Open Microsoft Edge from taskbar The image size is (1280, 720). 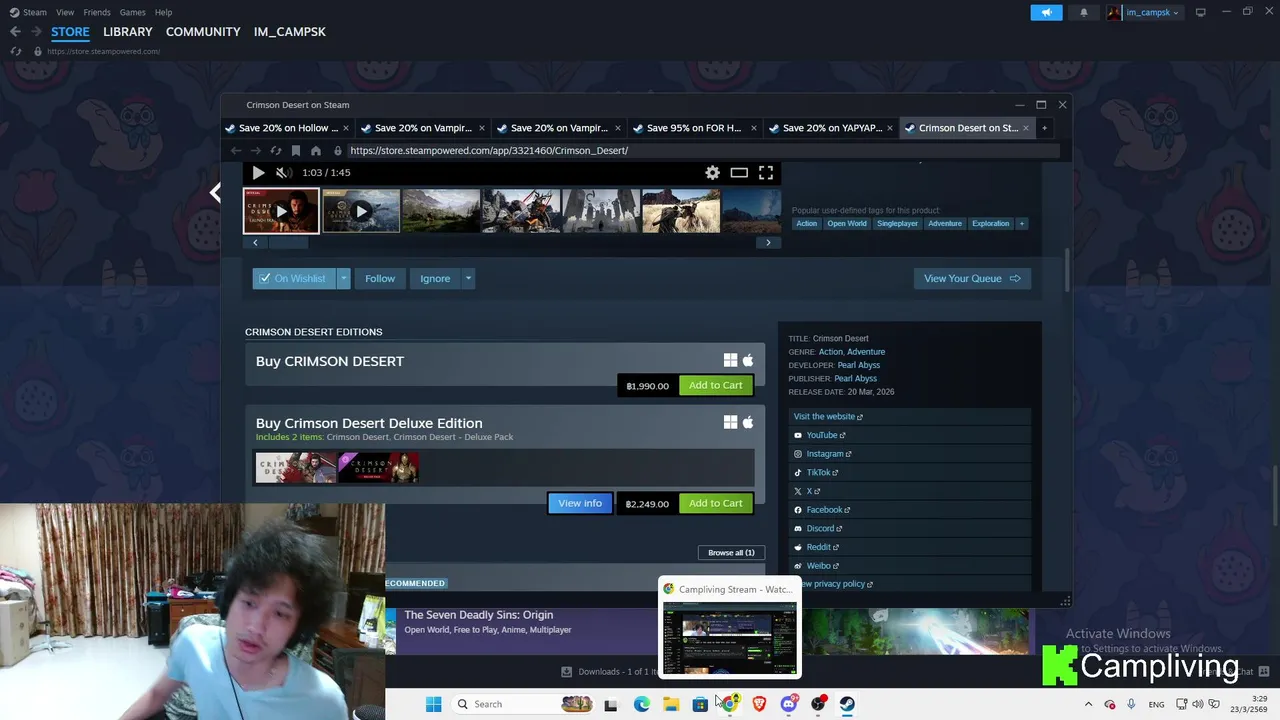642,704
